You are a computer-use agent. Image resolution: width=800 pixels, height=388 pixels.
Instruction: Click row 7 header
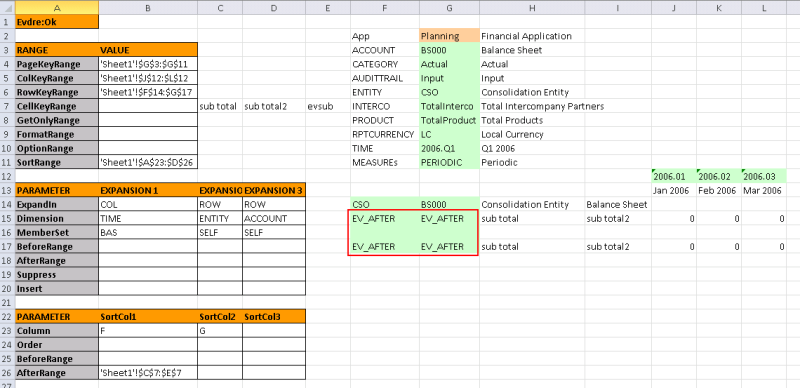click(x=7, y=106)
